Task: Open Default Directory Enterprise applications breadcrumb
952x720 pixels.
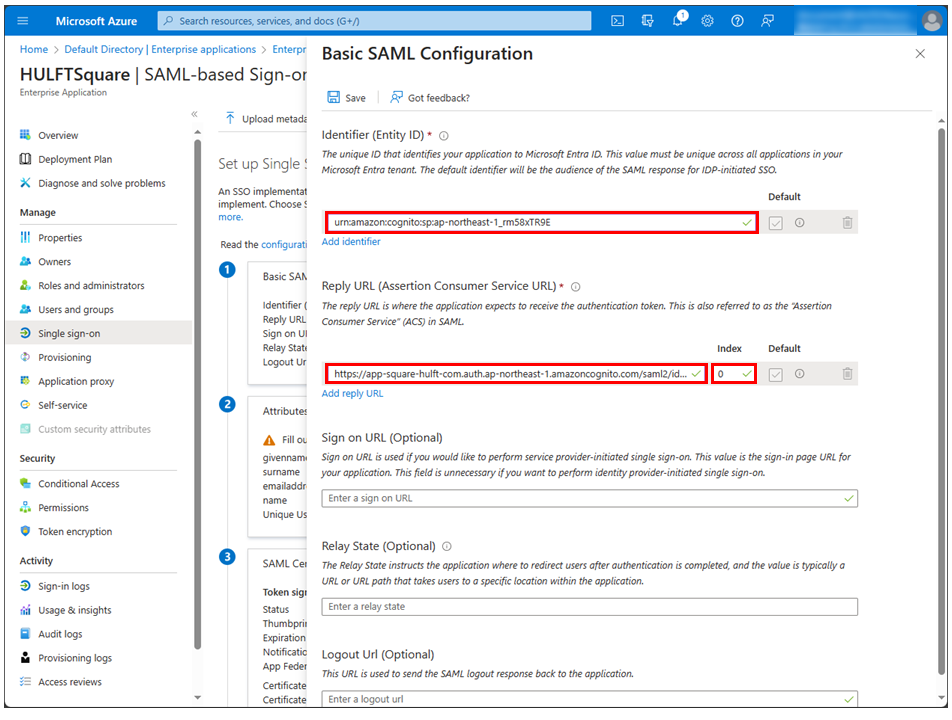Action: [160, 49]
